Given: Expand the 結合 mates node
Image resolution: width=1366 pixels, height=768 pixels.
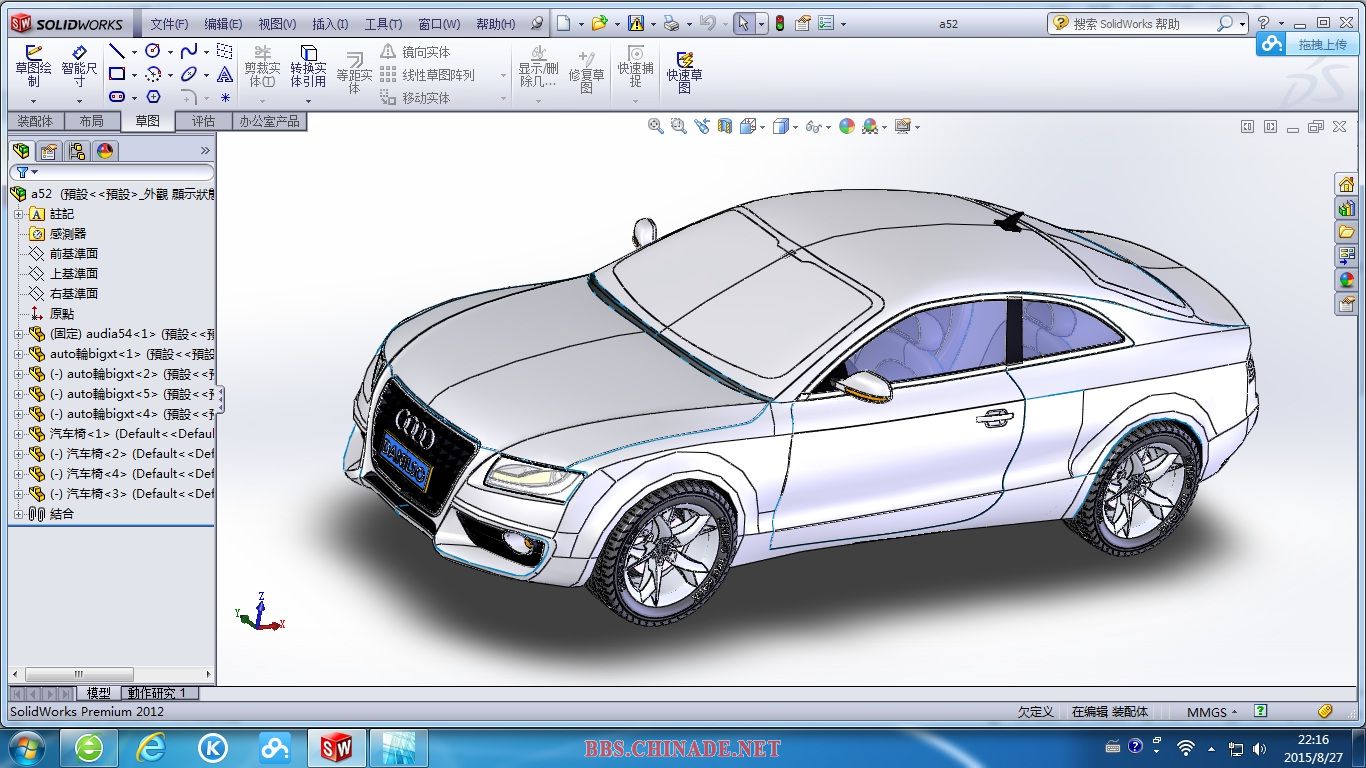Looking at the screenshot, I should (x=18, y=514).
